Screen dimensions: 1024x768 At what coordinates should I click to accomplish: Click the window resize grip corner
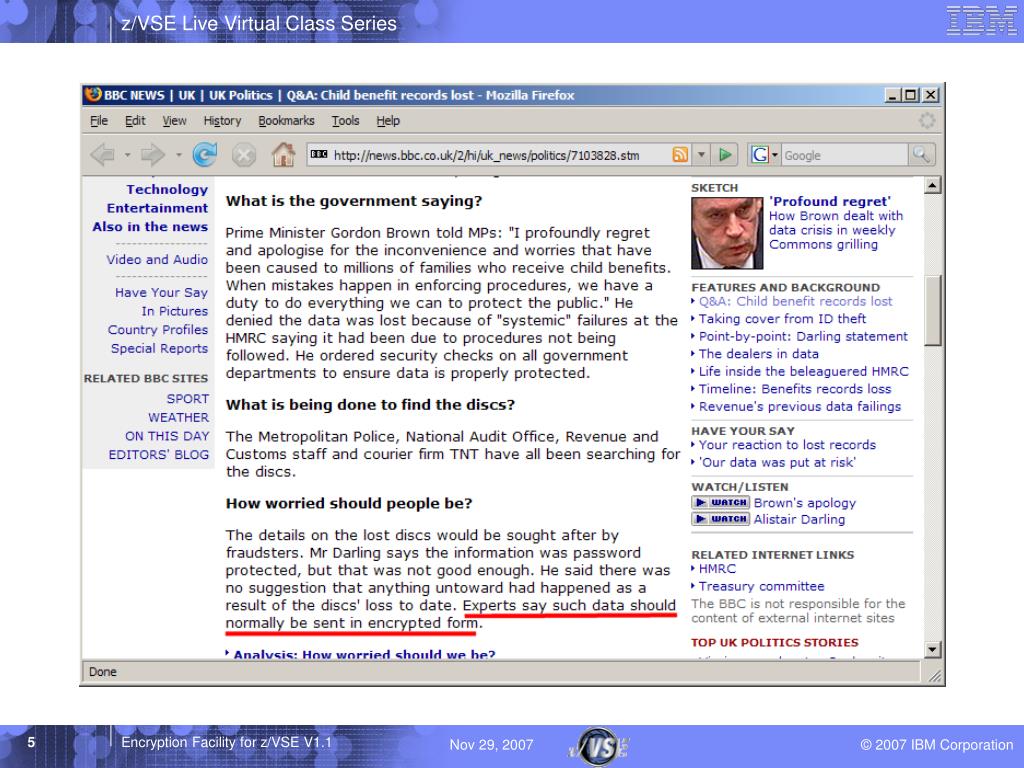tap(935, 676)
